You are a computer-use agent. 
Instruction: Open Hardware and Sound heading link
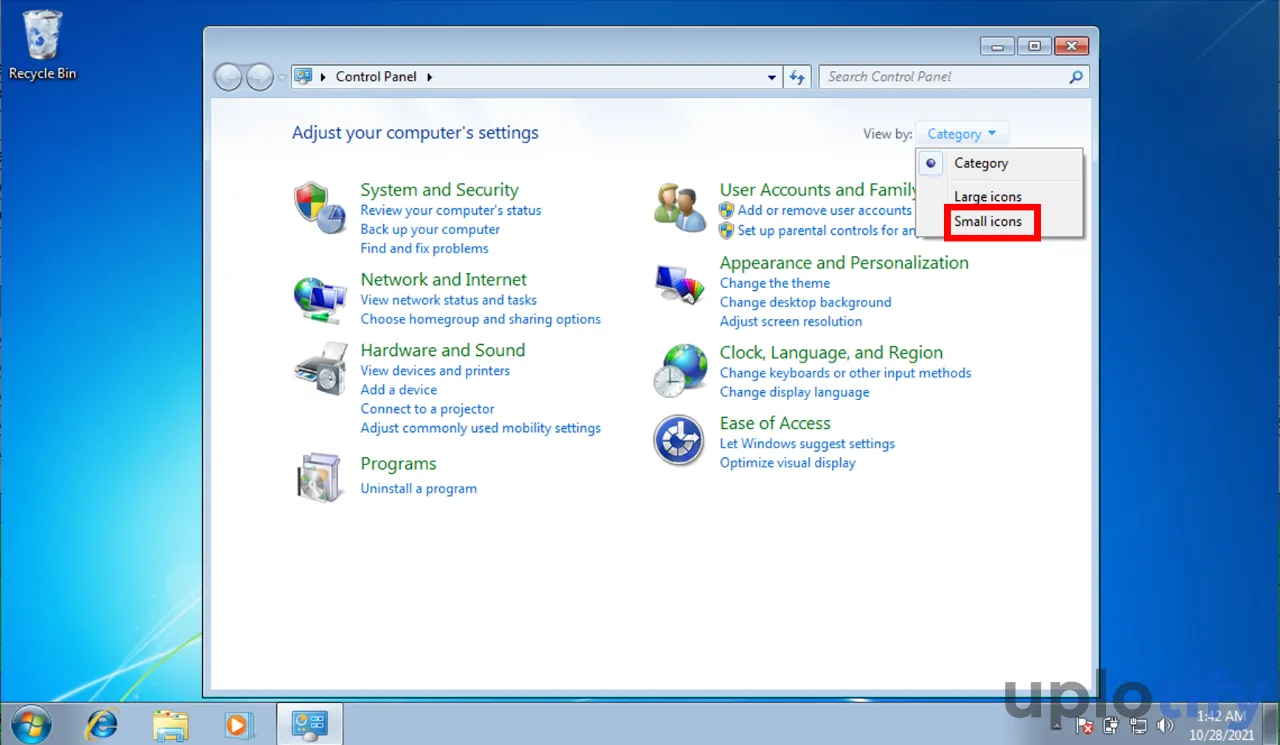[442, 350]
